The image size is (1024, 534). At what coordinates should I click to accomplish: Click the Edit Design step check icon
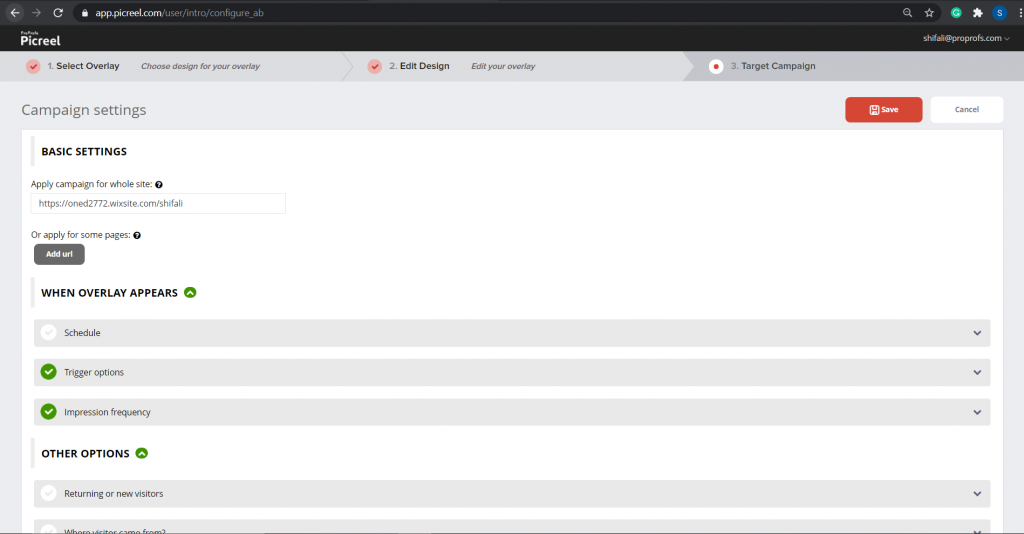point(374,66)
